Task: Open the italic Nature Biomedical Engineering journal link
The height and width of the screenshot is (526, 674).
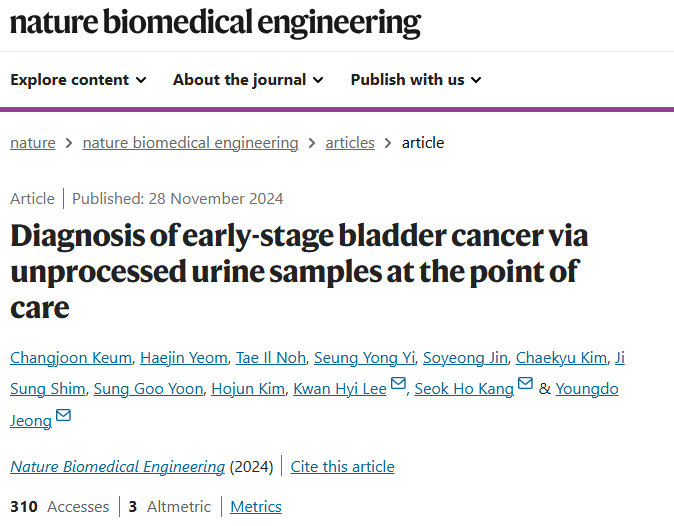Action: [117, 466]
